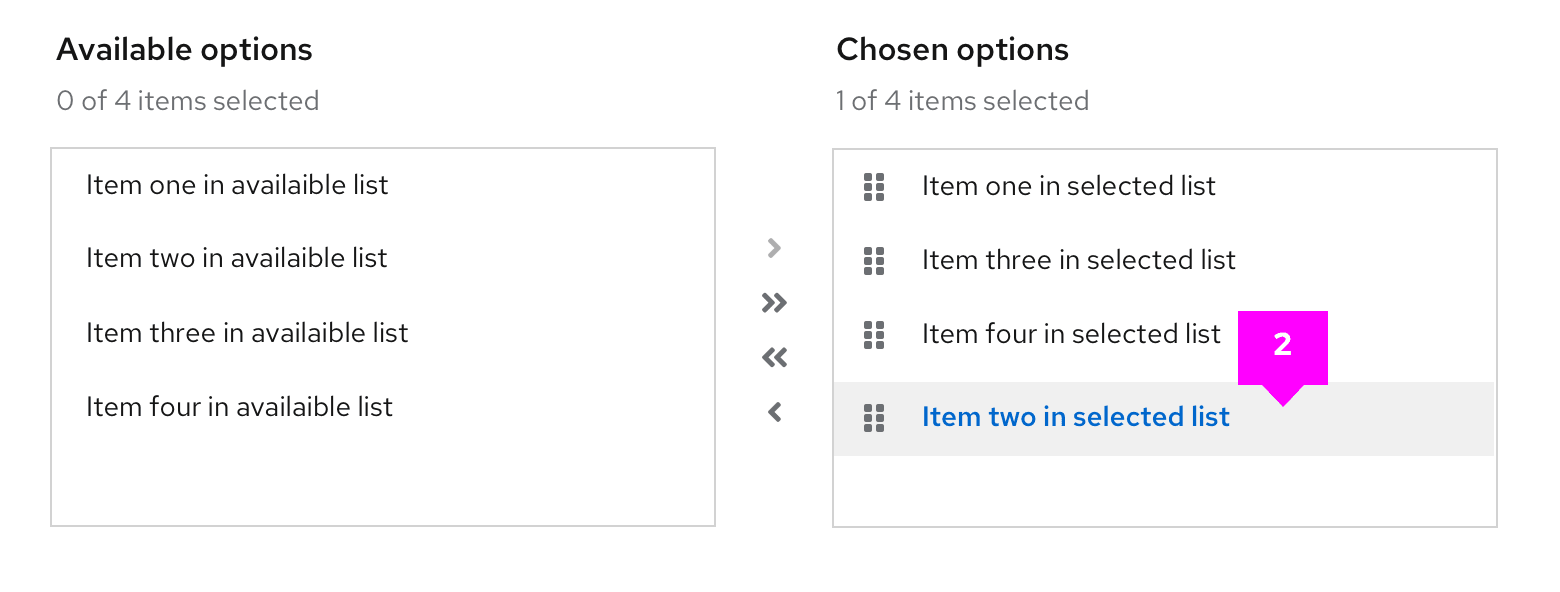Click the remove selected single left chevron
Screen dimensions: 1560x592
pyautogui.click(x=774, y=412)
